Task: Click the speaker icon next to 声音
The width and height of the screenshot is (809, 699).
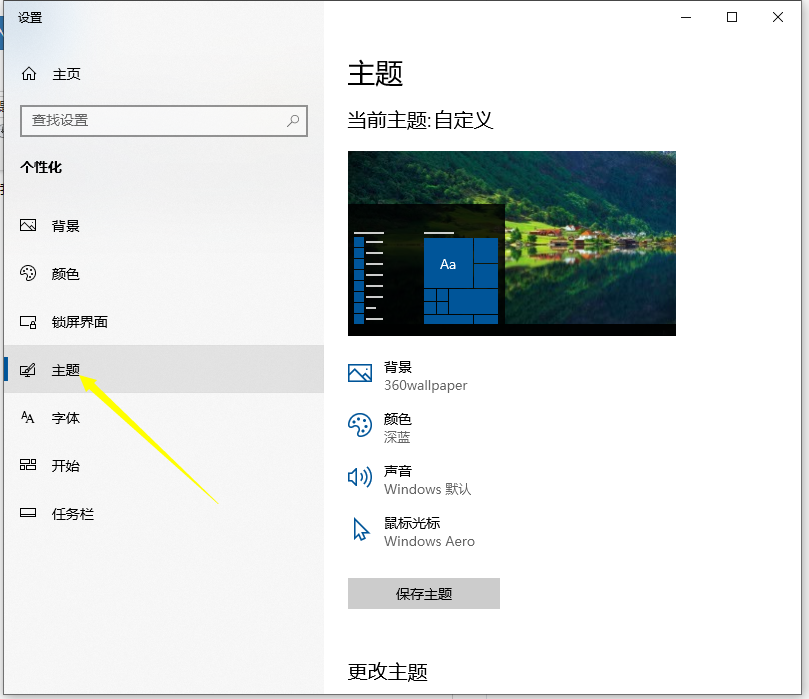Action: click(x=359, y=477)
